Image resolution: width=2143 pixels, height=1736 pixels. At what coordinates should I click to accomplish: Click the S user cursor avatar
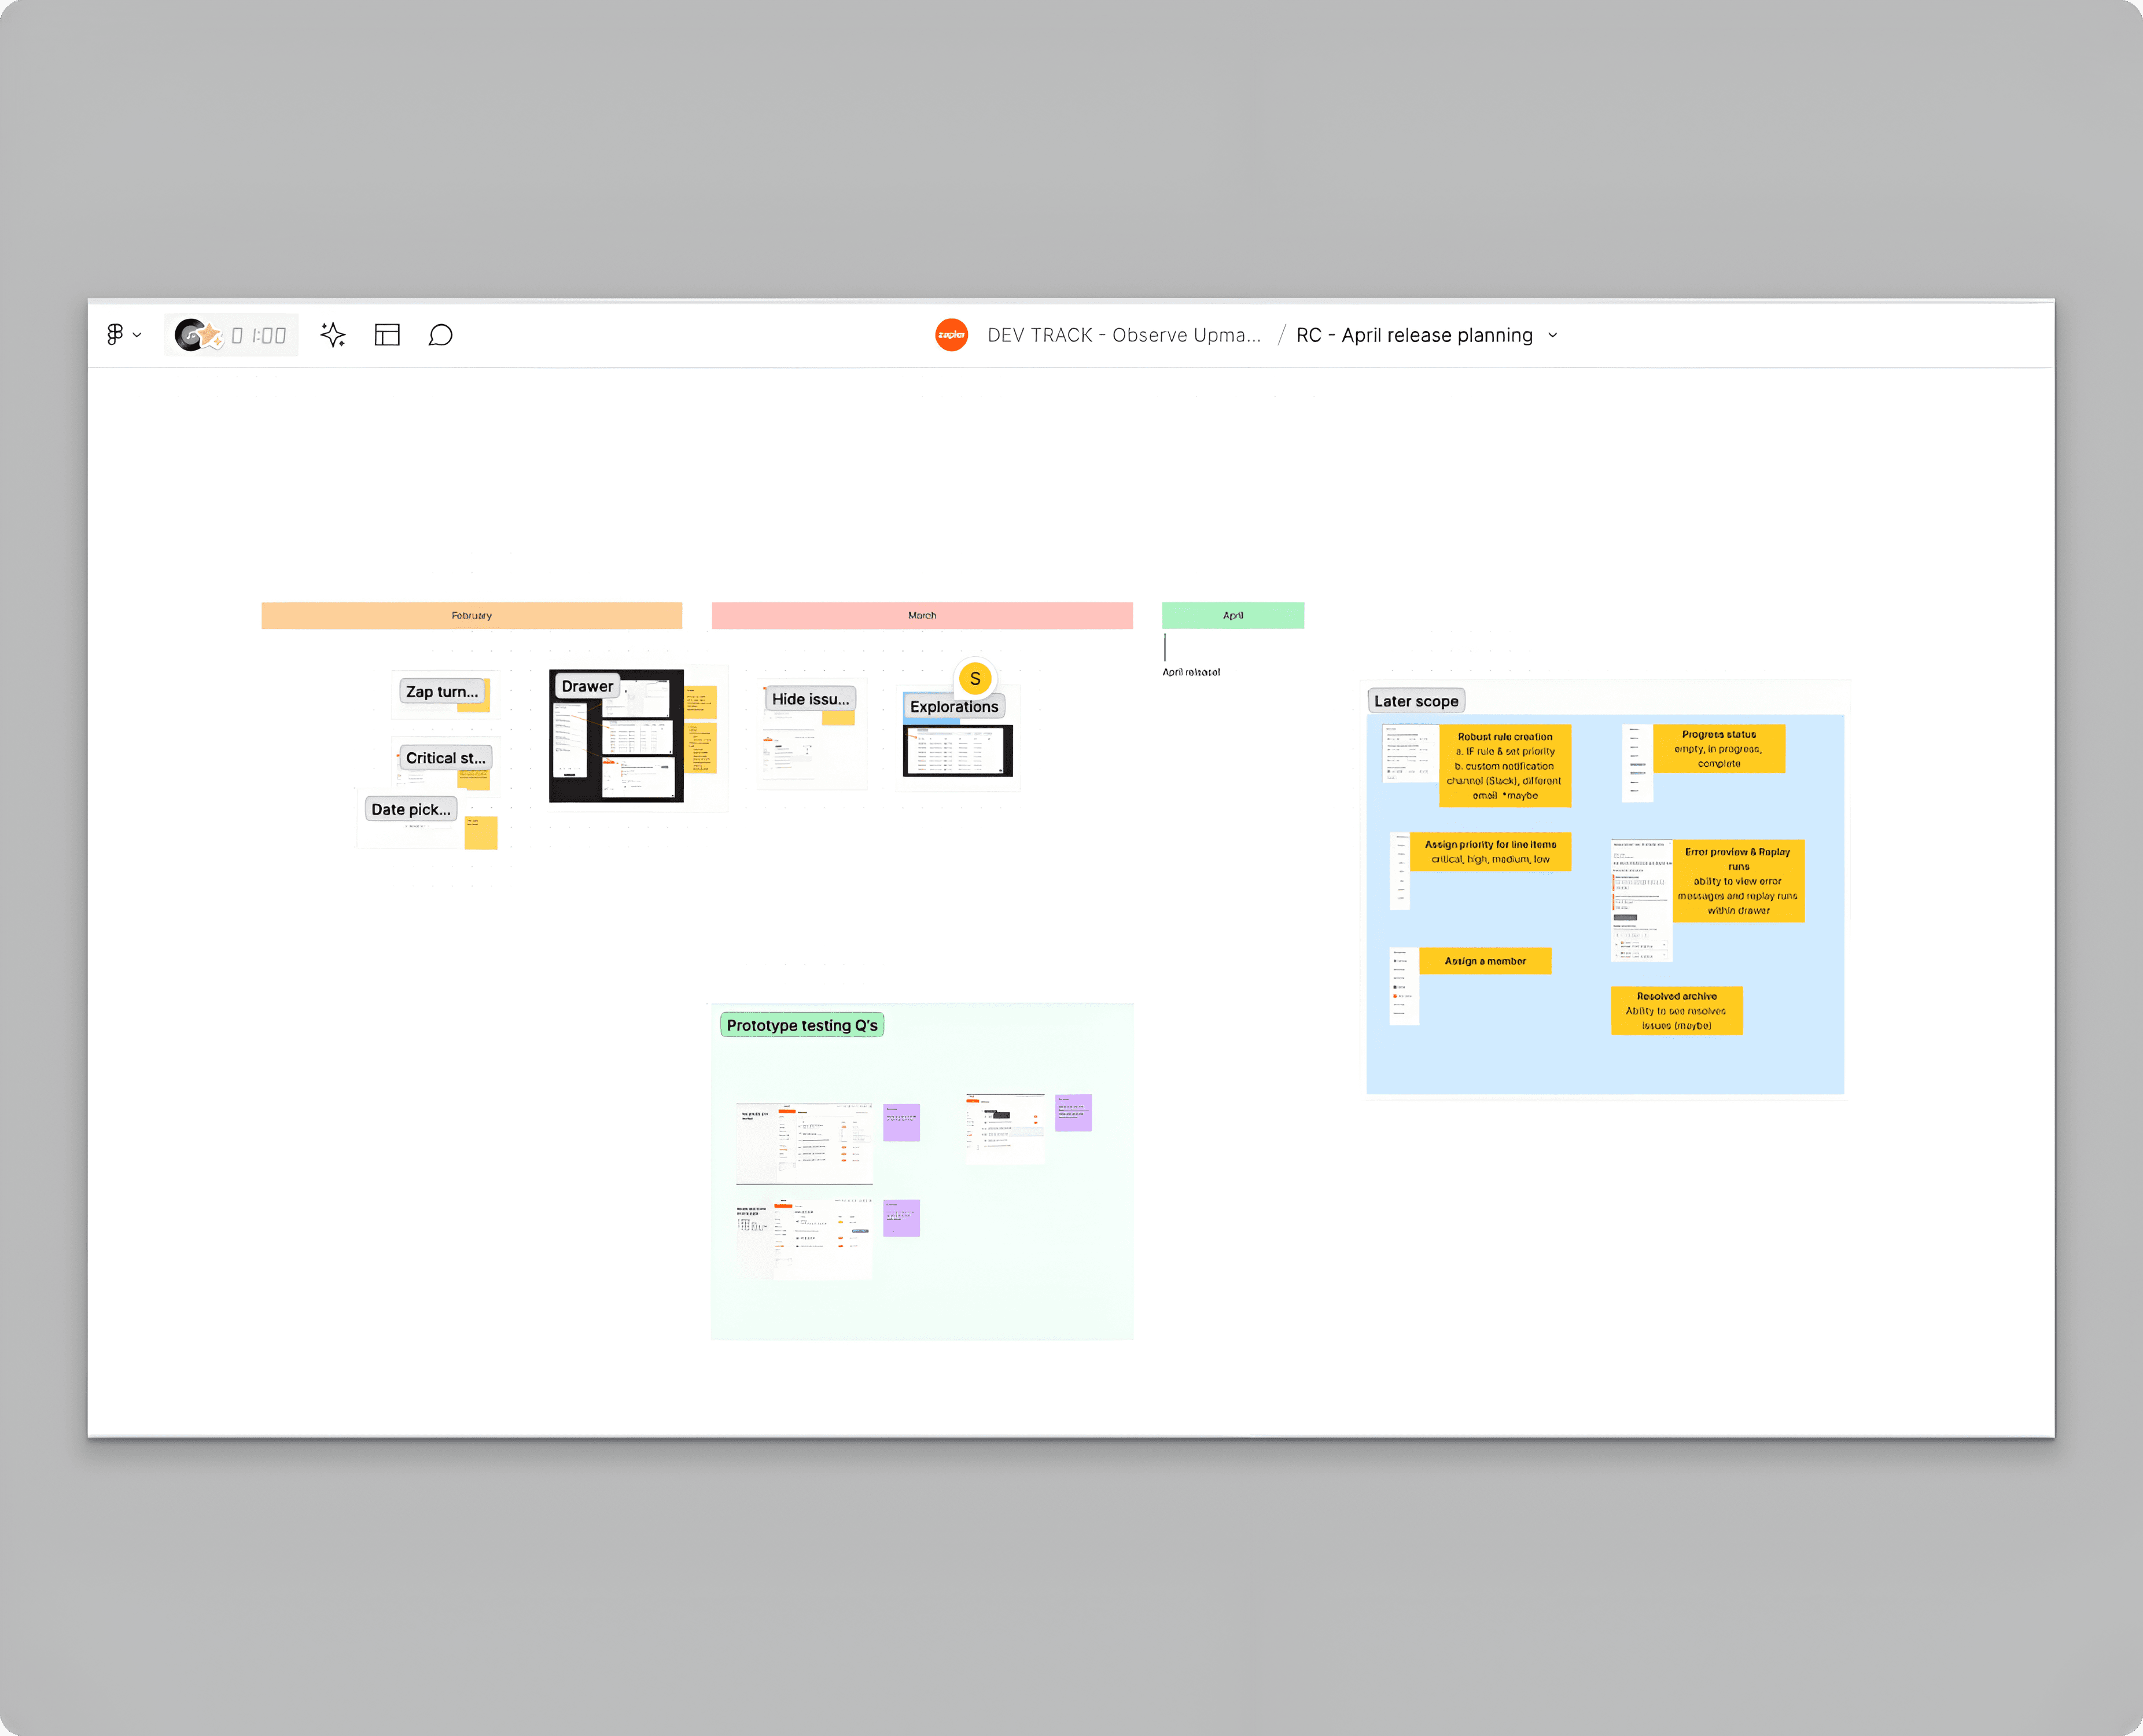pos(975,679)
